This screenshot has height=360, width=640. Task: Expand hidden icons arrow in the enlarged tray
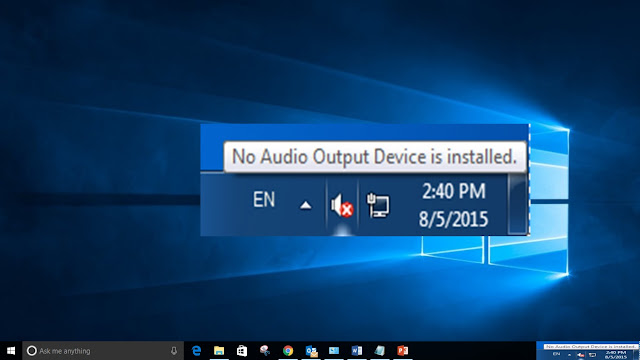click(306, 205)
